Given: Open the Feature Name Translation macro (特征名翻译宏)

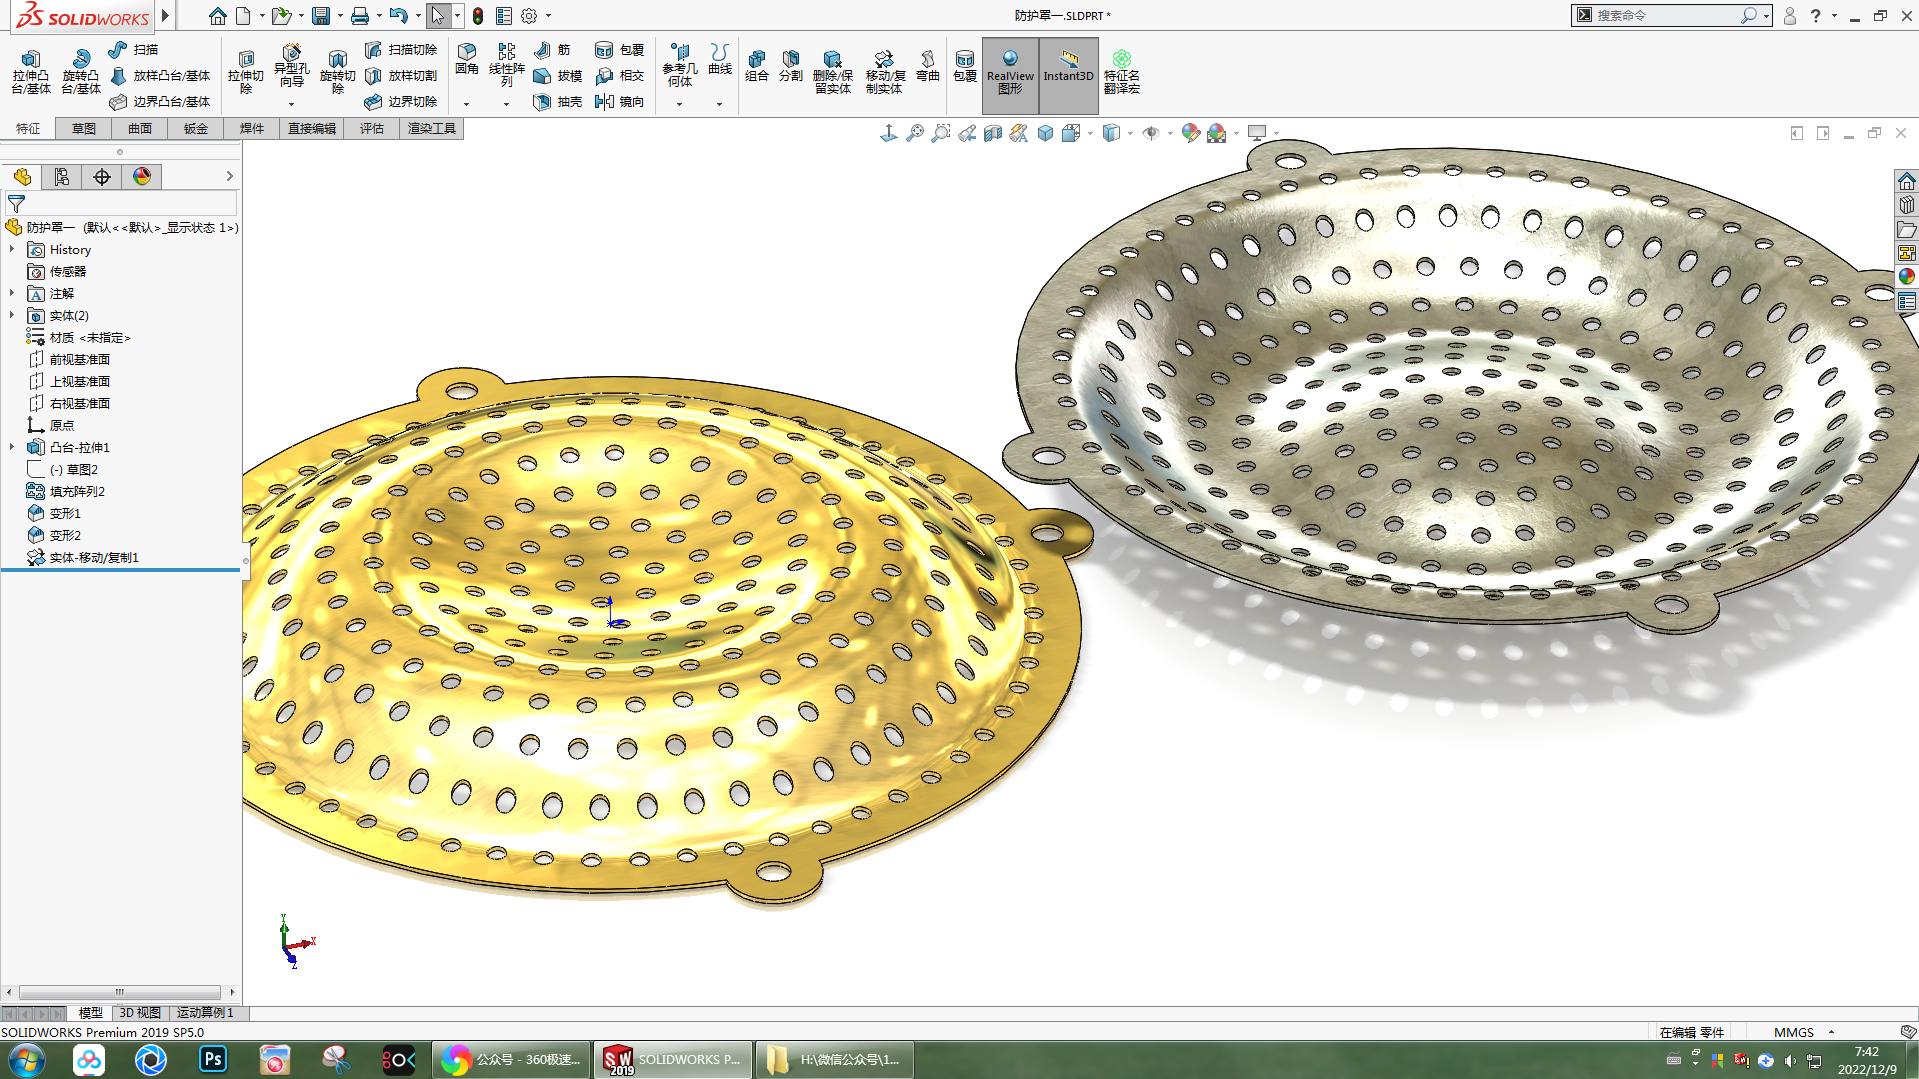Looking at the screenshot, I should pos(1121,71).
